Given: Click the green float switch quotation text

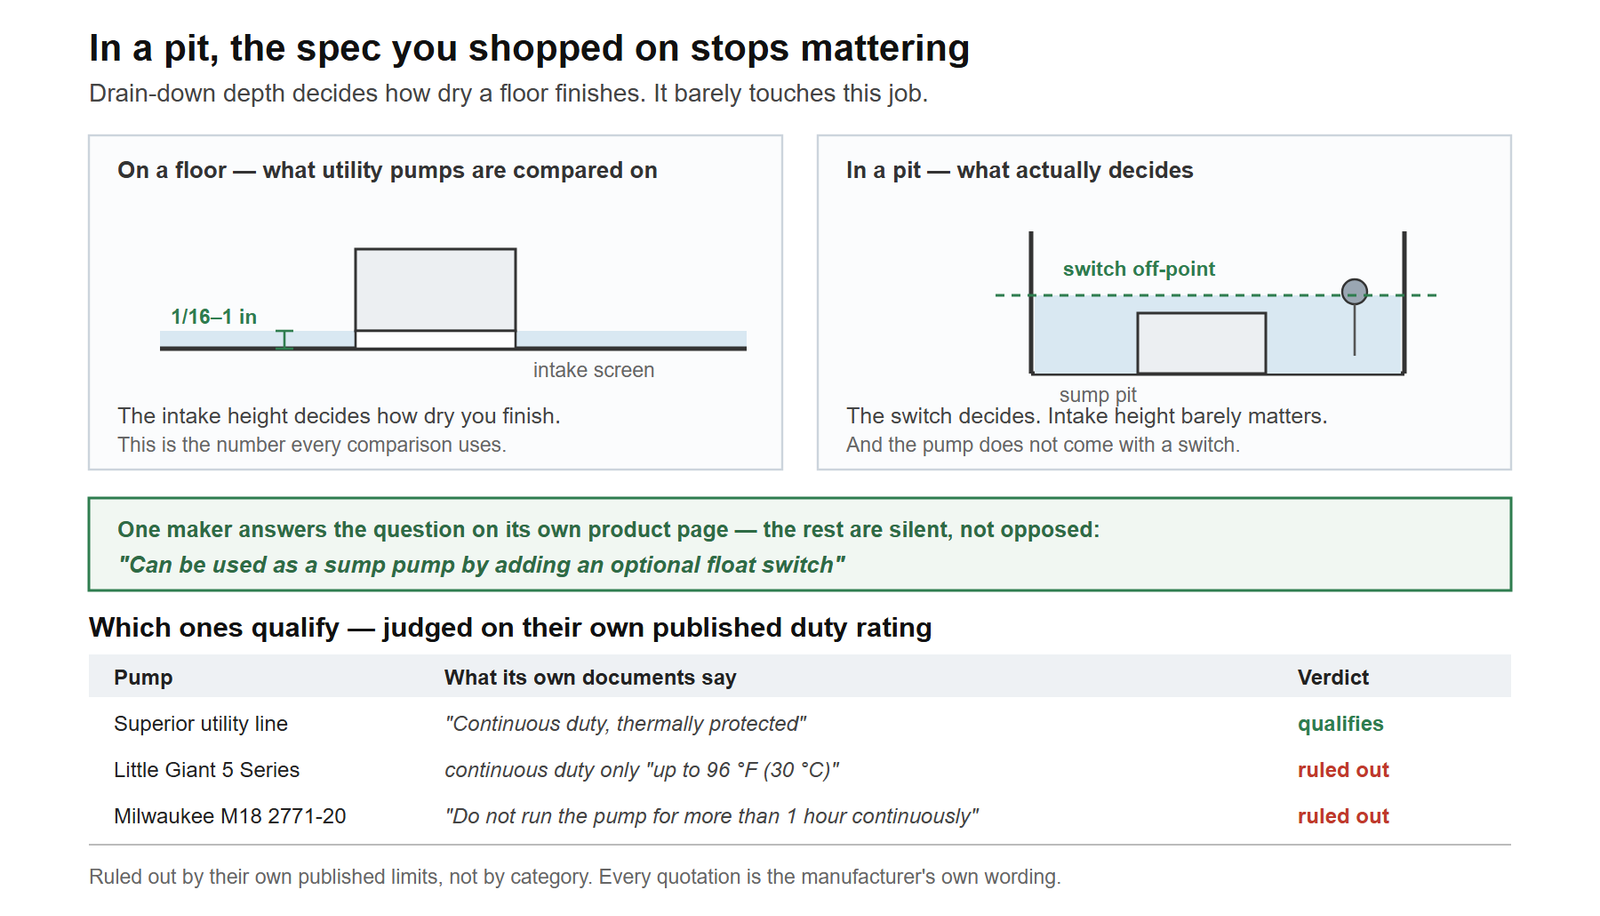Looking at the screenshot, I should [481, 565].
